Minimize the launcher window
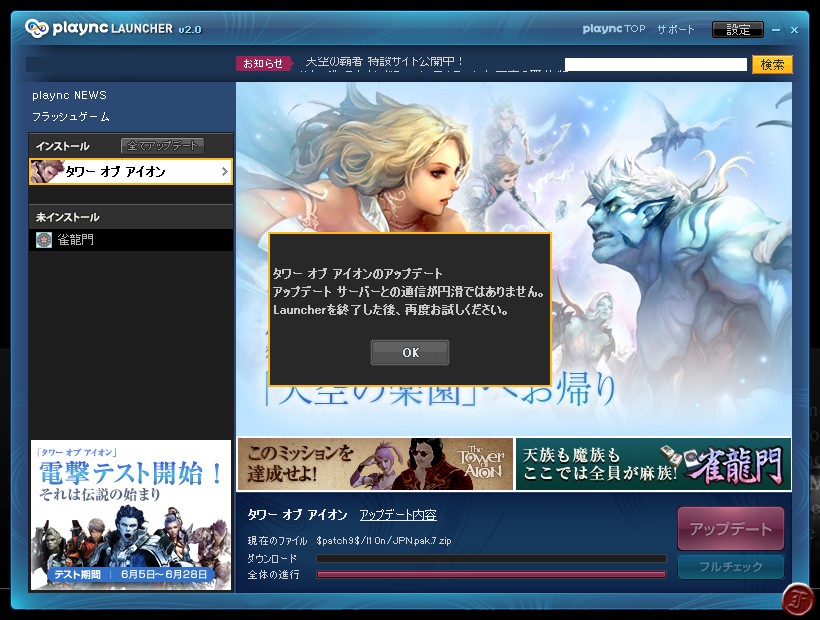Screen dimensions: 820x620 (776, 30)
